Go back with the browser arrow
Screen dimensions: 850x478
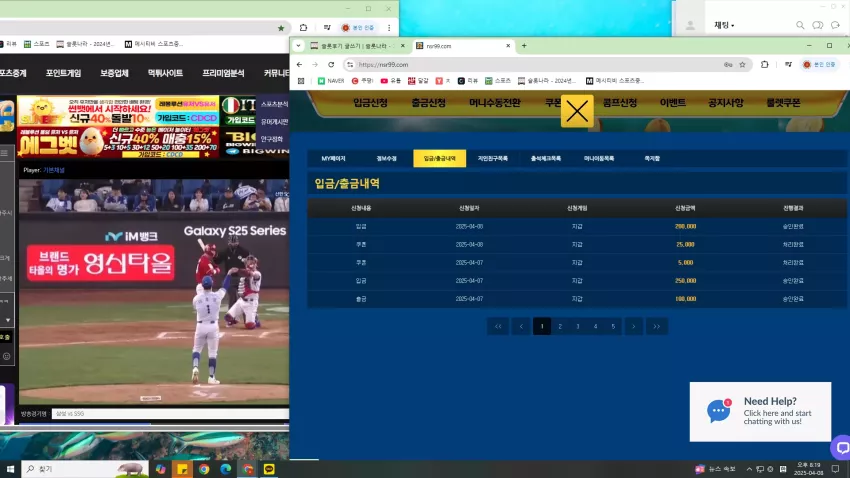pos(299,64)
